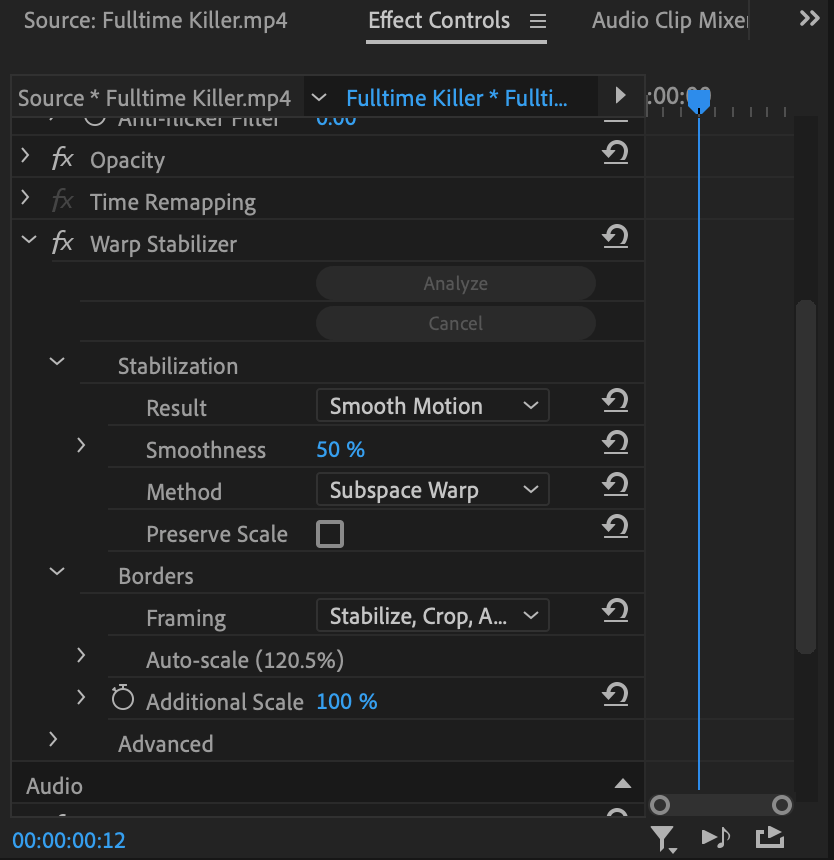
Task: Open the Result dropdown showing Smooth Motion
Action: [432, 405]
